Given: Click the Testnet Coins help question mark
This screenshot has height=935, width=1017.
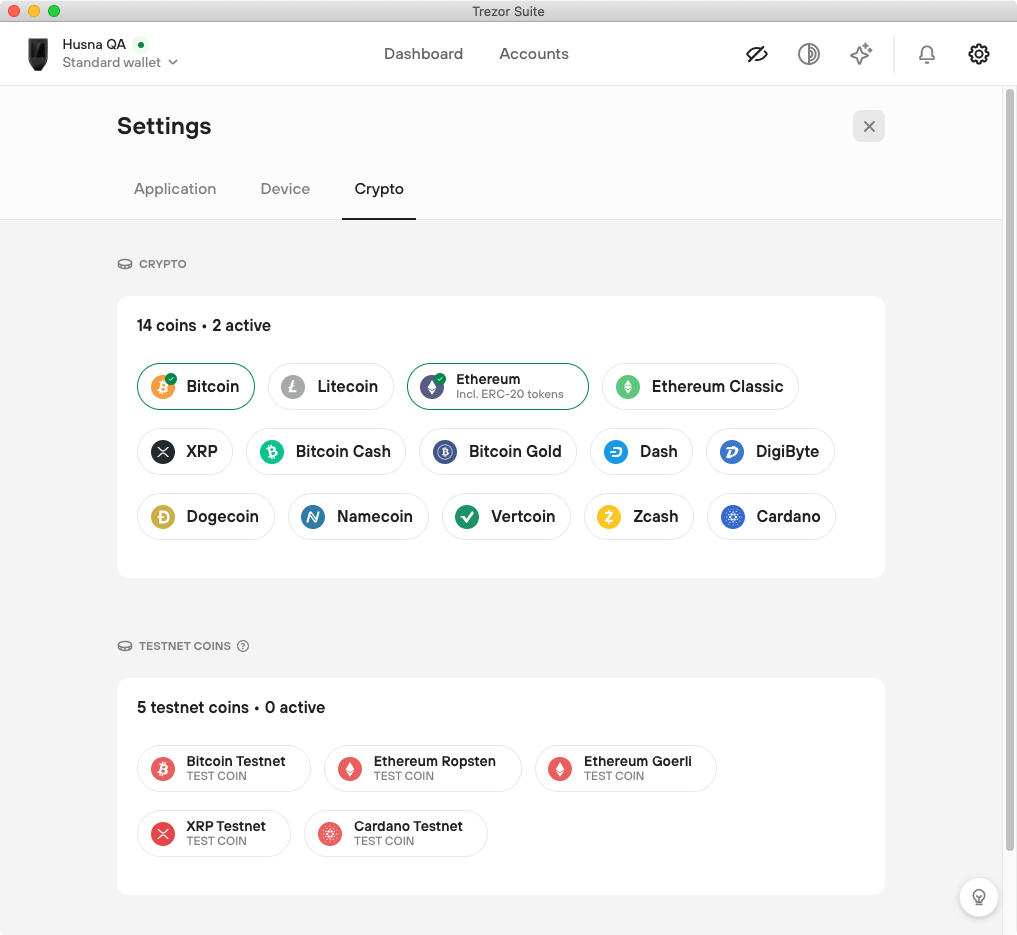Looking at the screenshot, I should (243, 646).
